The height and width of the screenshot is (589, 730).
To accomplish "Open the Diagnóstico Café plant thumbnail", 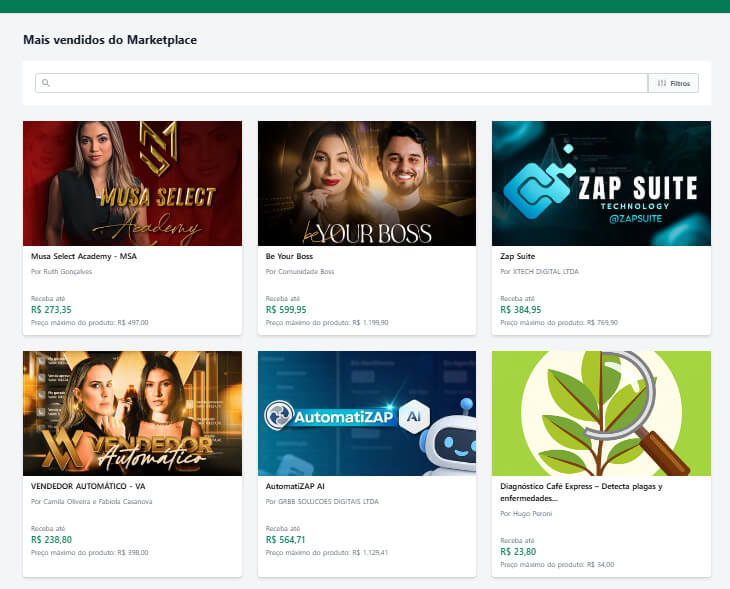I will click(601, 413).
